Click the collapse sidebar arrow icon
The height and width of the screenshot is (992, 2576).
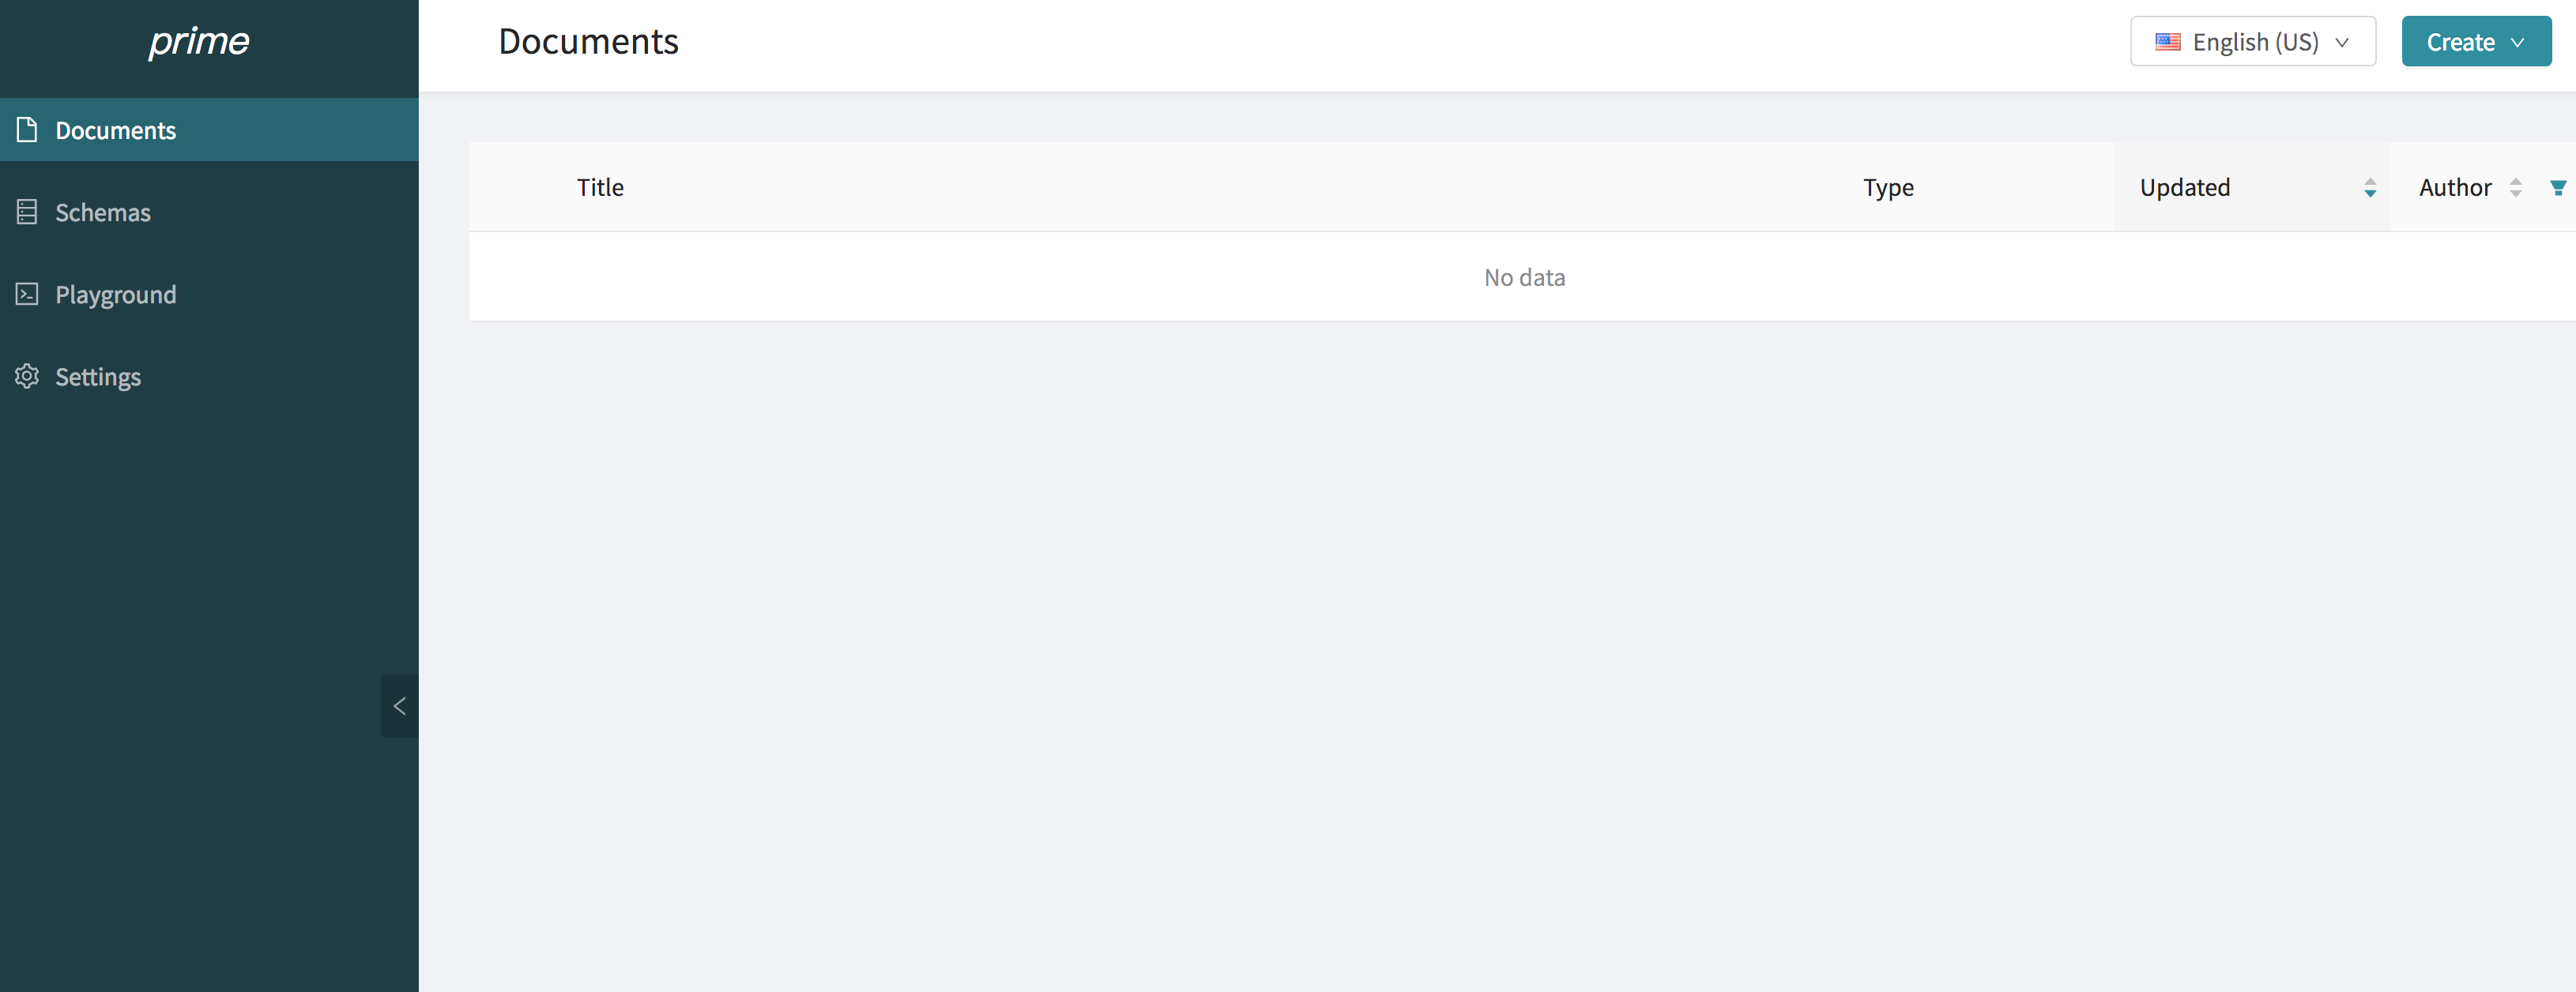399,706
